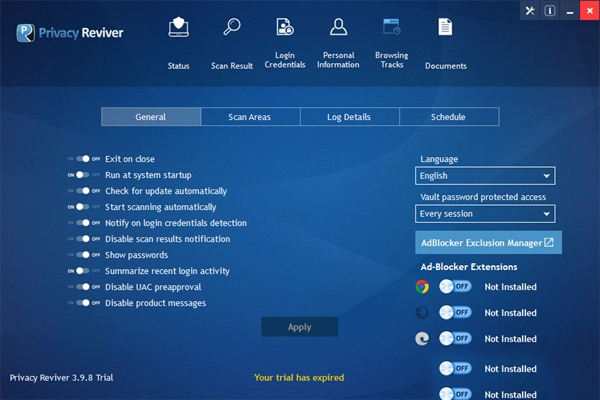Click 'Privacy Reviver 3.9.8 Trial' version text
The width and height of the screenshot is (600, 400).
click(61, 378)
